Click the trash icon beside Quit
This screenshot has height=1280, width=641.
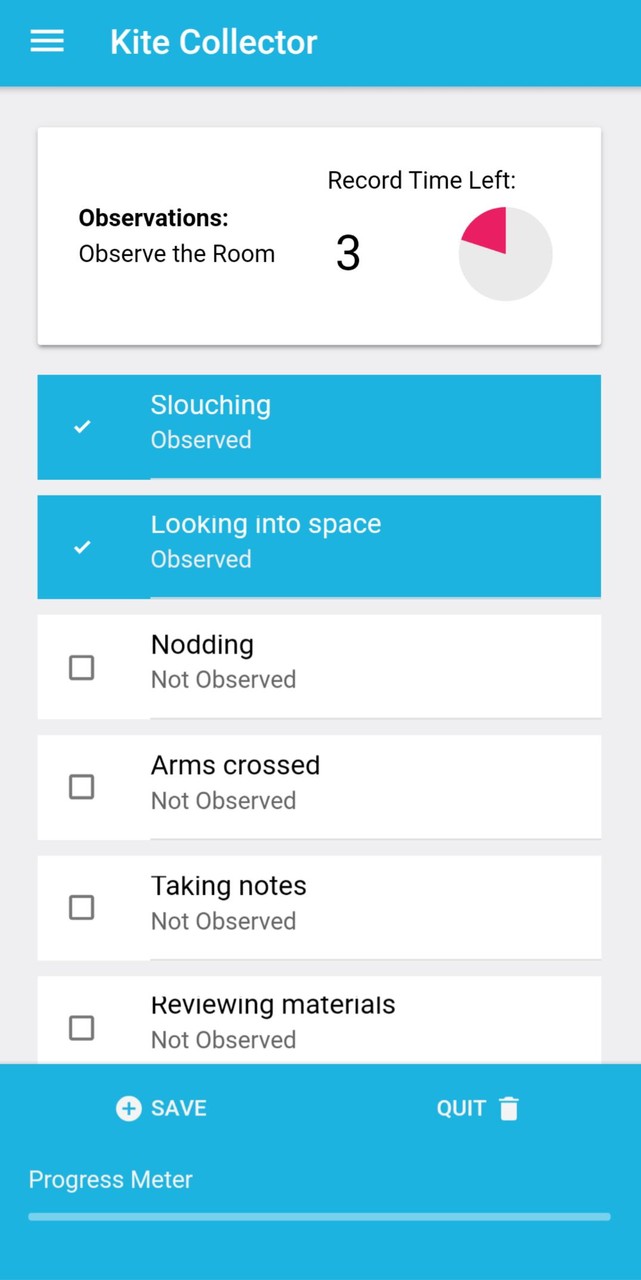509,1108
